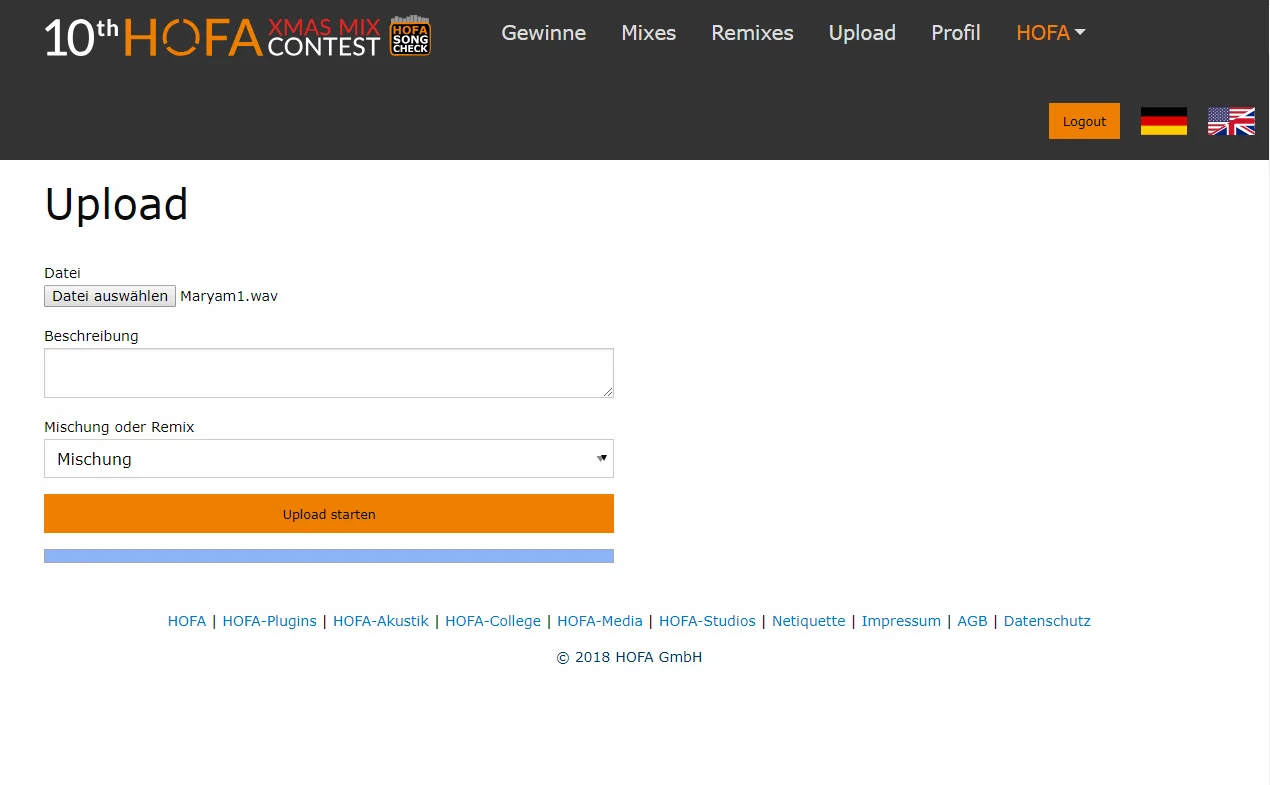Click the Datei field label
The width and height of the screenshot is (1270, 785).
[62, 273]
